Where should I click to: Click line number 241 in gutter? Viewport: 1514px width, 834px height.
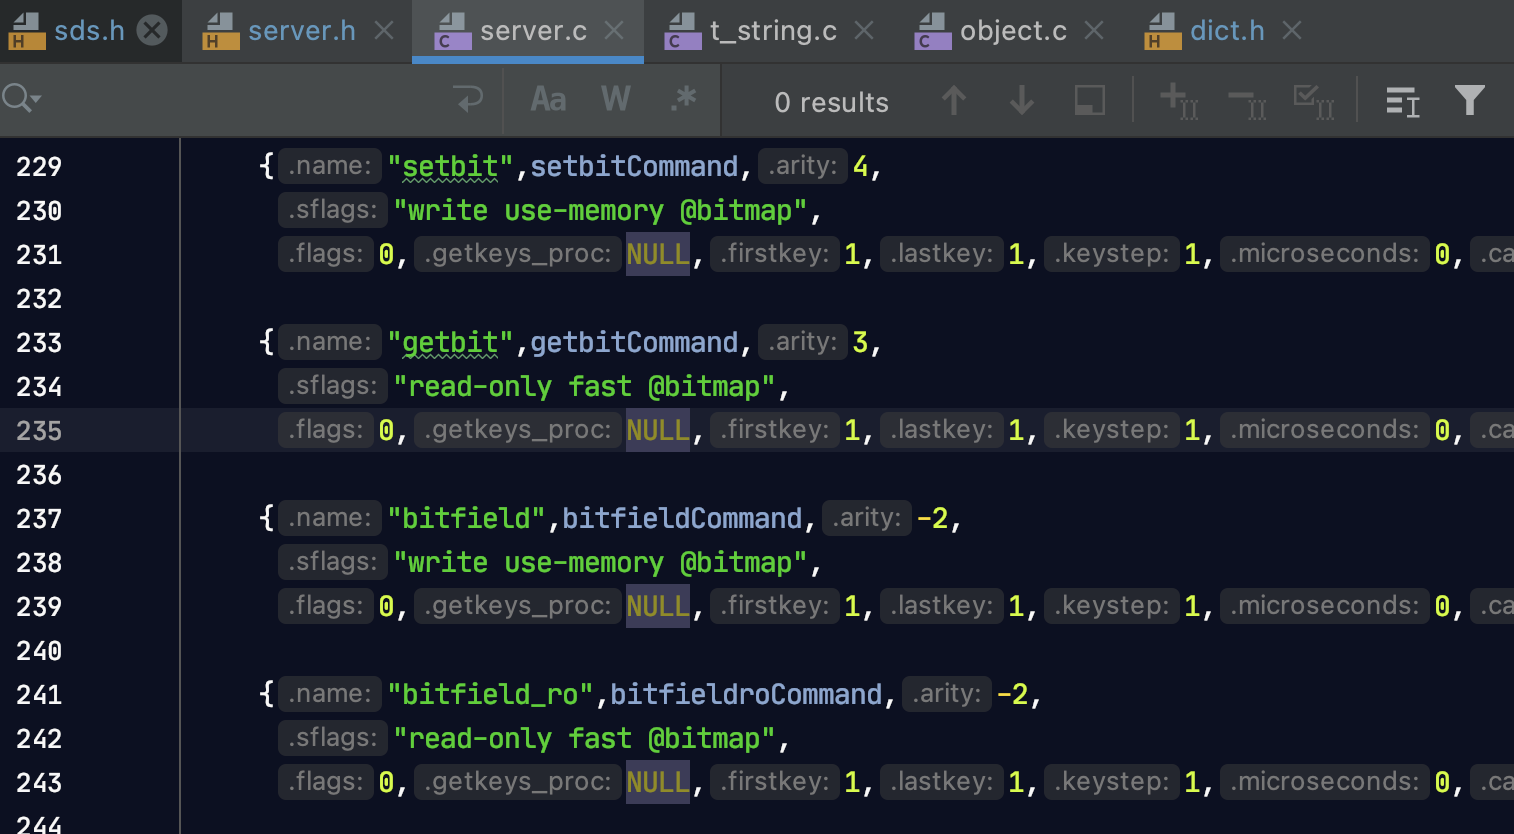(x=39, y=695)
